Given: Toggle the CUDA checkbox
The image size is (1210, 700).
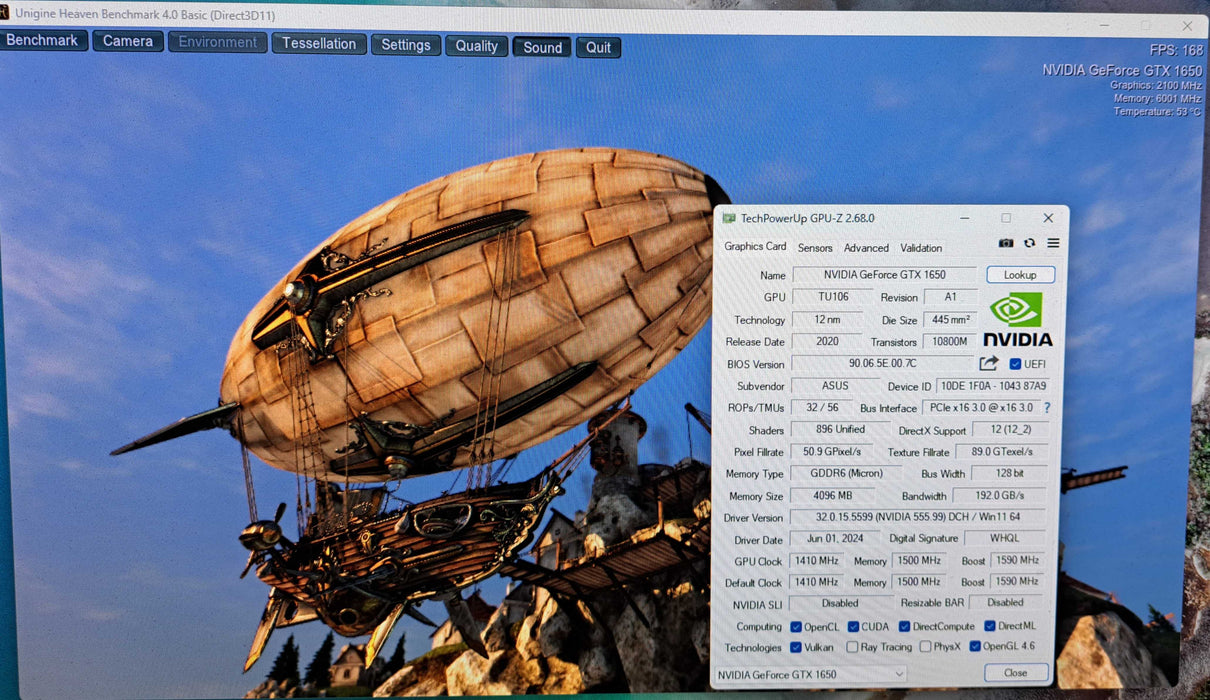Looking at the screenshot, I should 853,627.
